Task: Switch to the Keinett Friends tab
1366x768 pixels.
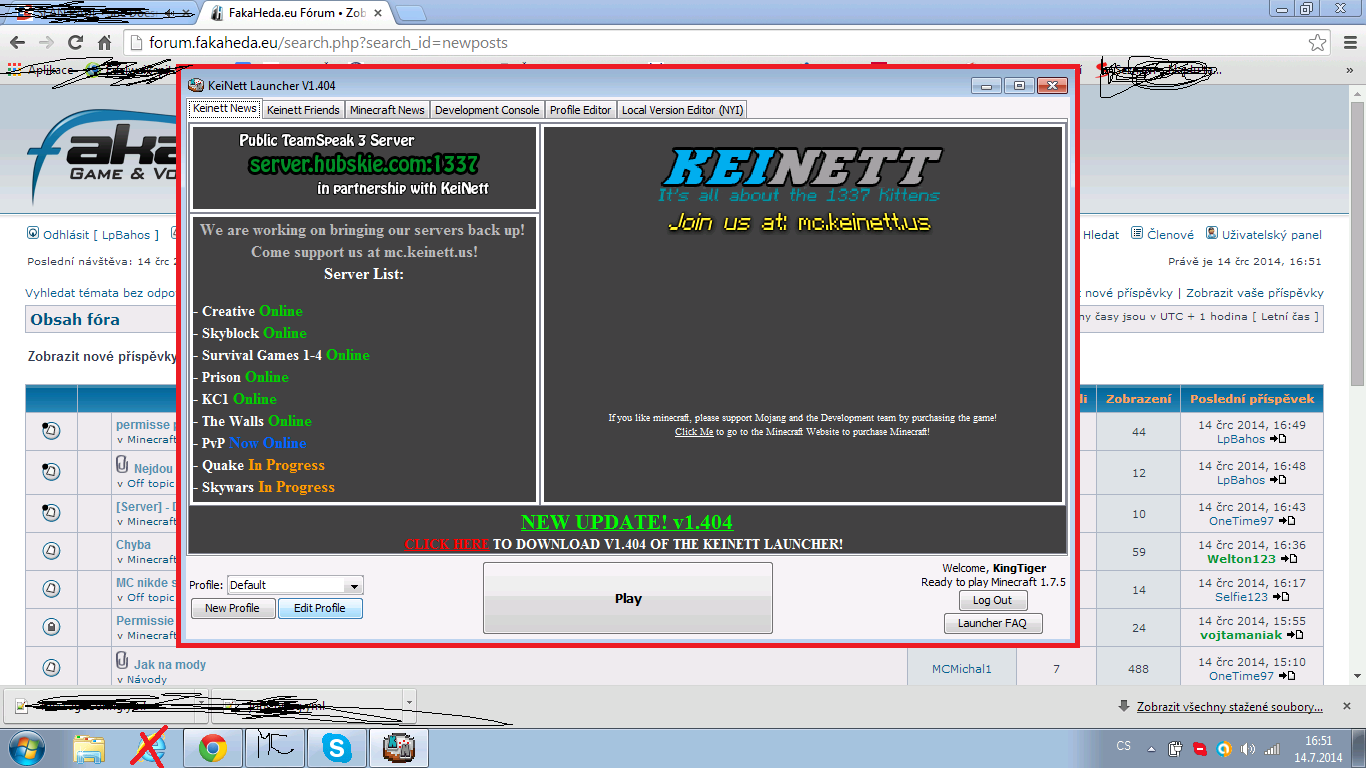Action: click(x=303, y=110)
